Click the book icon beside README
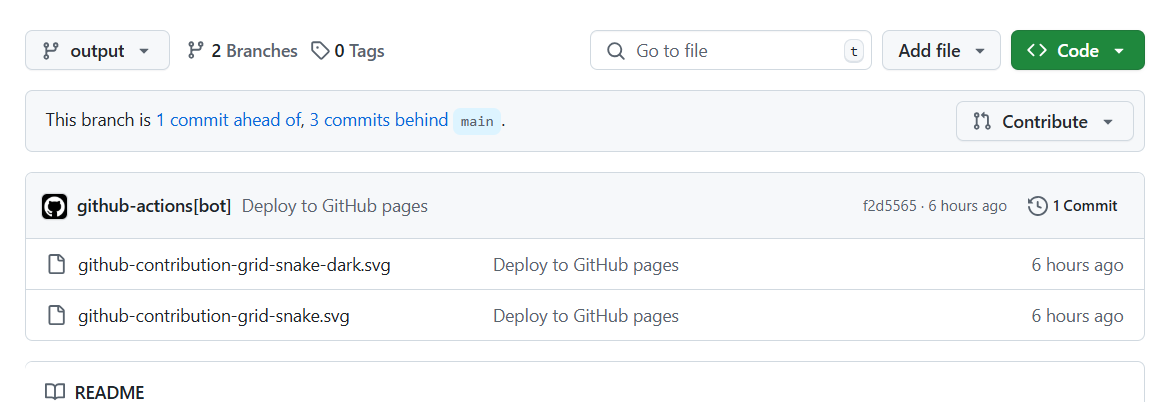Image resolution: width=1165 pixels, height=402 pixels. pyautogui.click(x=54, y=392)
